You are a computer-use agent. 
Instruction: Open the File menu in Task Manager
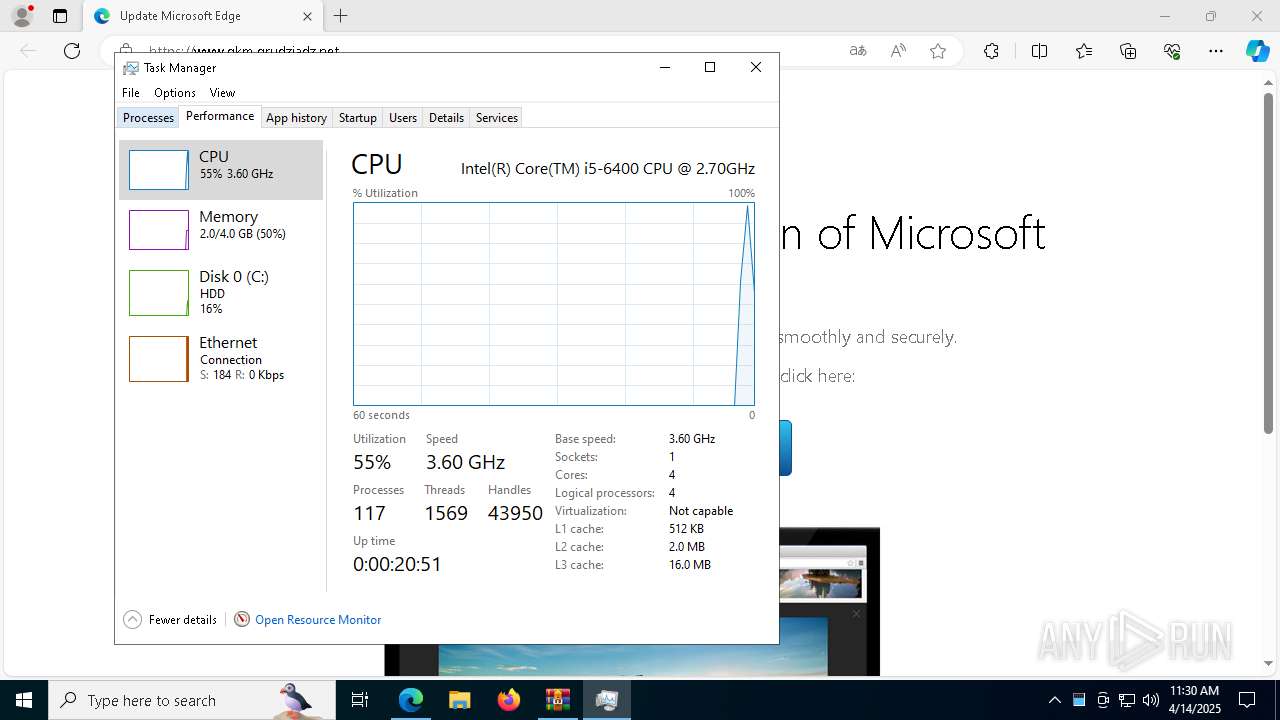pyautogui.click(x=131, y=93)
